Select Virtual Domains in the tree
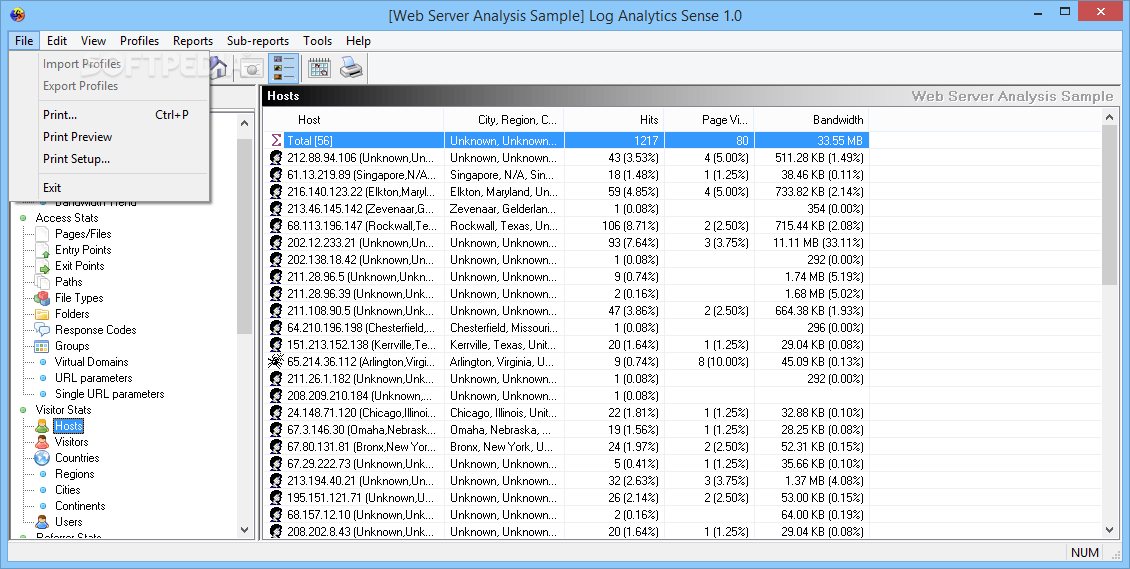 92,362
